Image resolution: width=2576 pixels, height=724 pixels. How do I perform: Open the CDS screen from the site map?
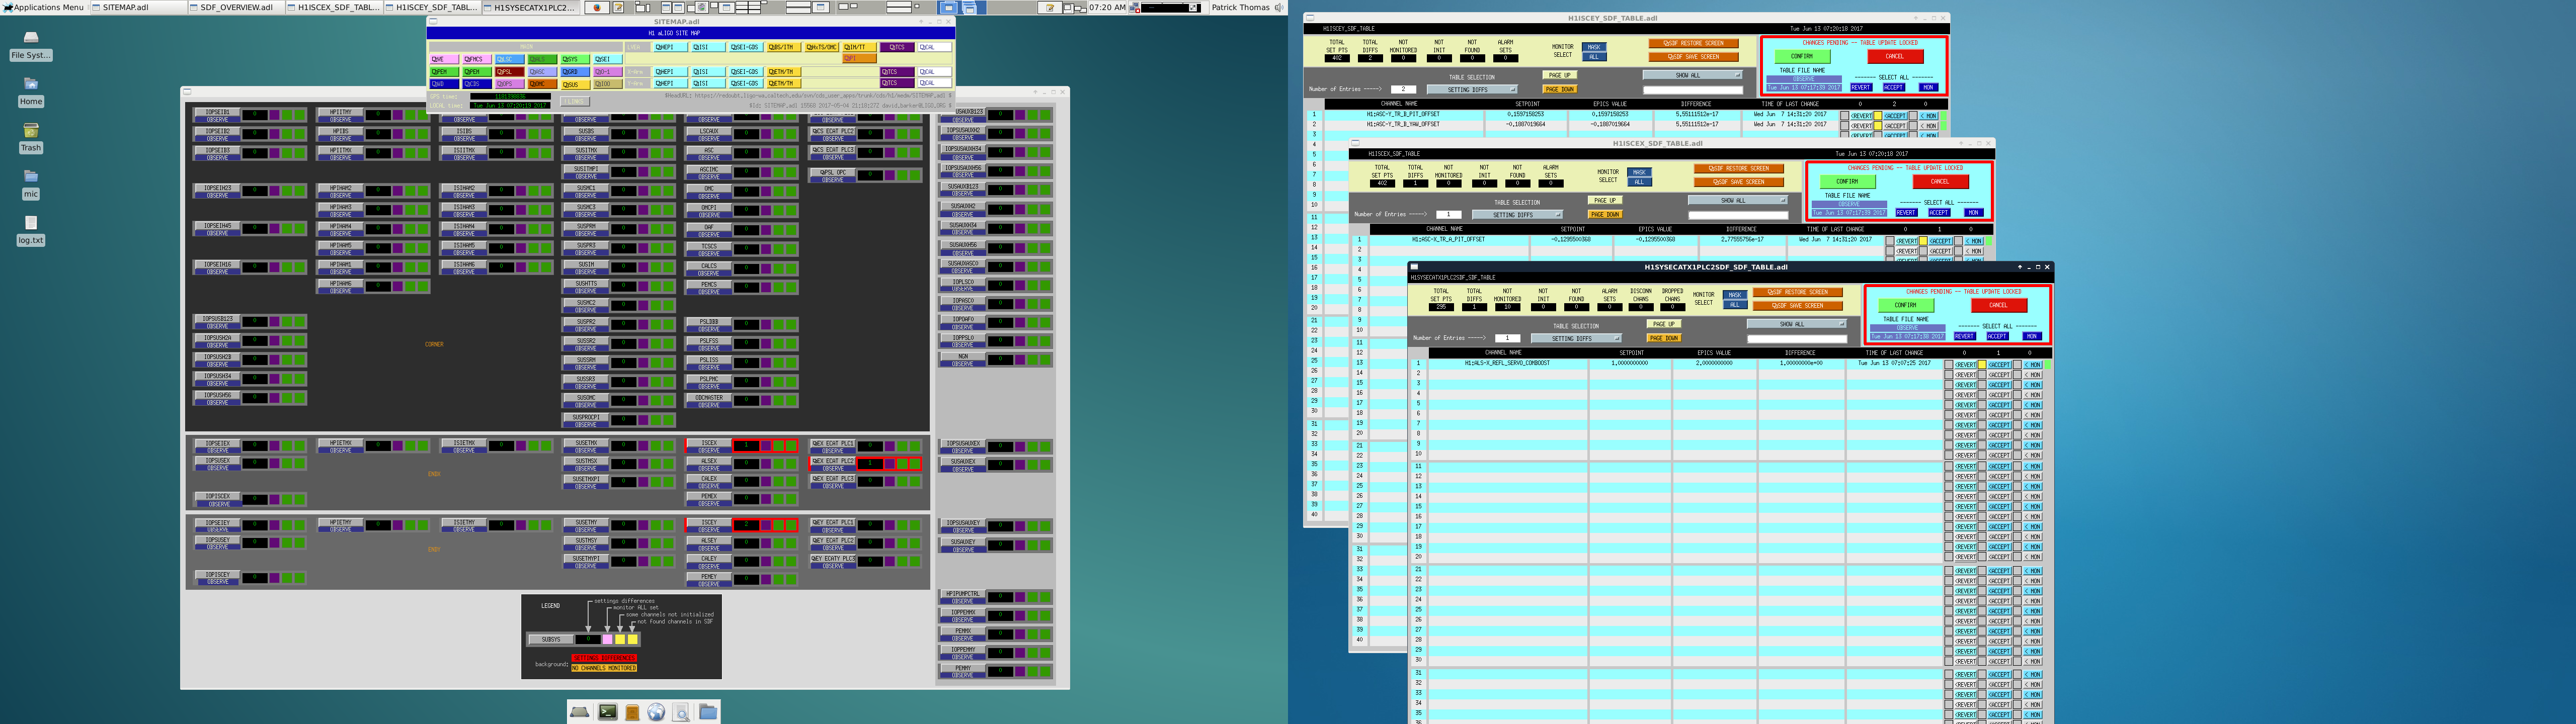click(477, 84)
